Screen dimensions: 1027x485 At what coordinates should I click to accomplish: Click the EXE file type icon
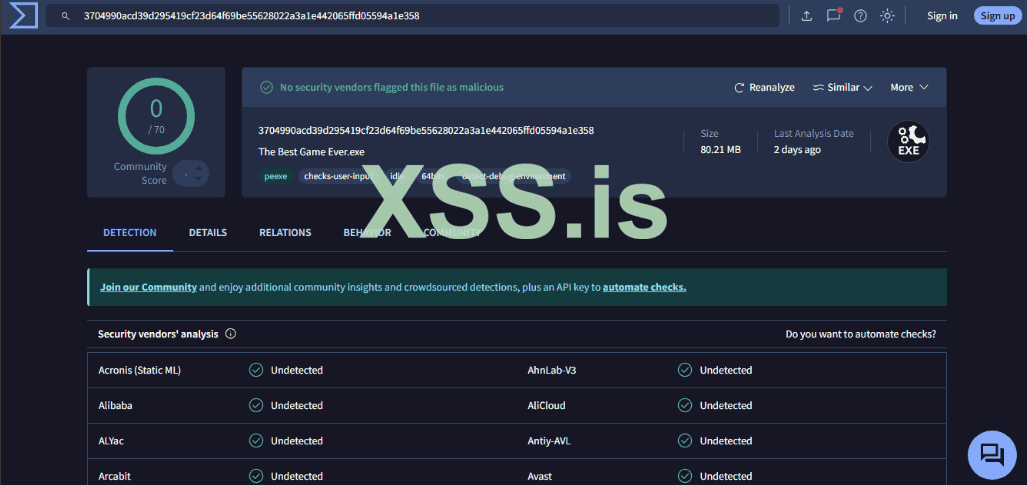[908, 142]
